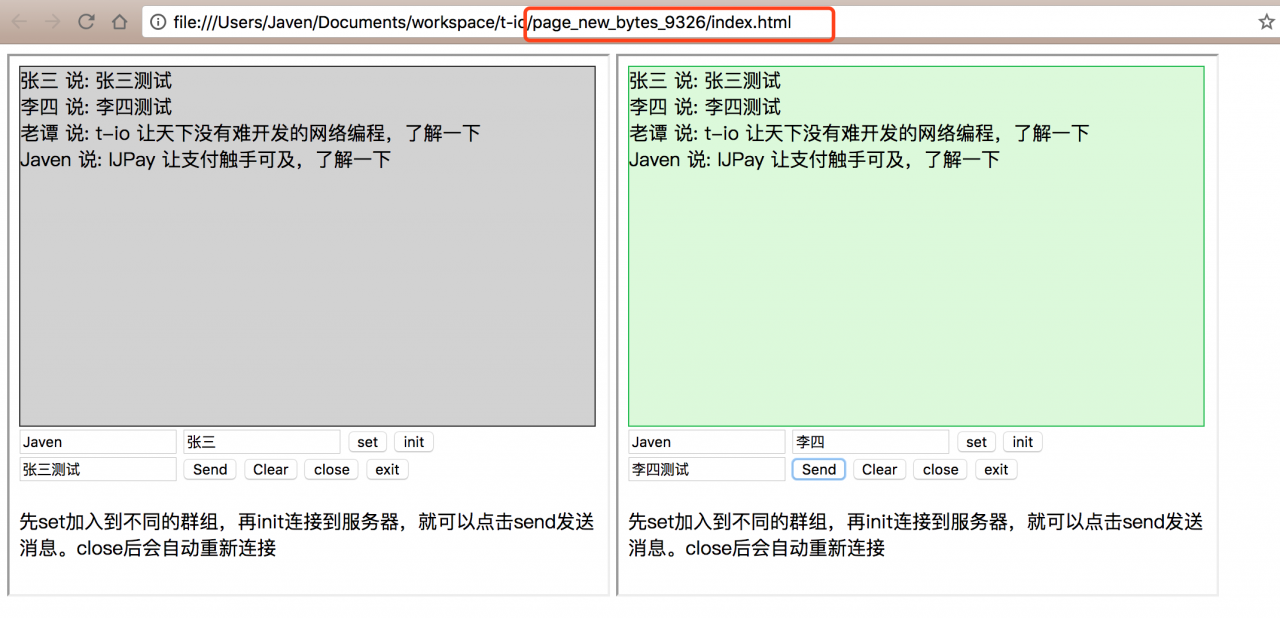Screen dimensions: 1280x618
Task: Click the browser back arrow
Action: (19, 21)
